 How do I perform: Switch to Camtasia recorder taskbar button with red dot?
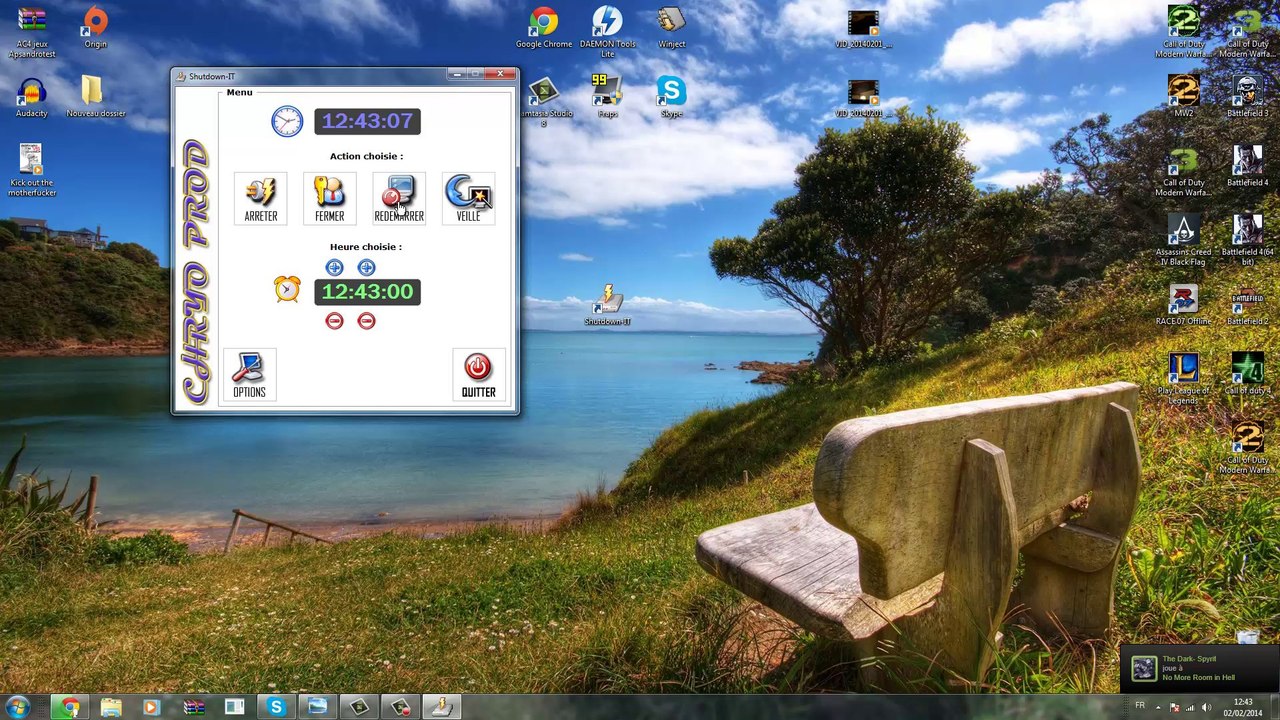tap(400, 707)
